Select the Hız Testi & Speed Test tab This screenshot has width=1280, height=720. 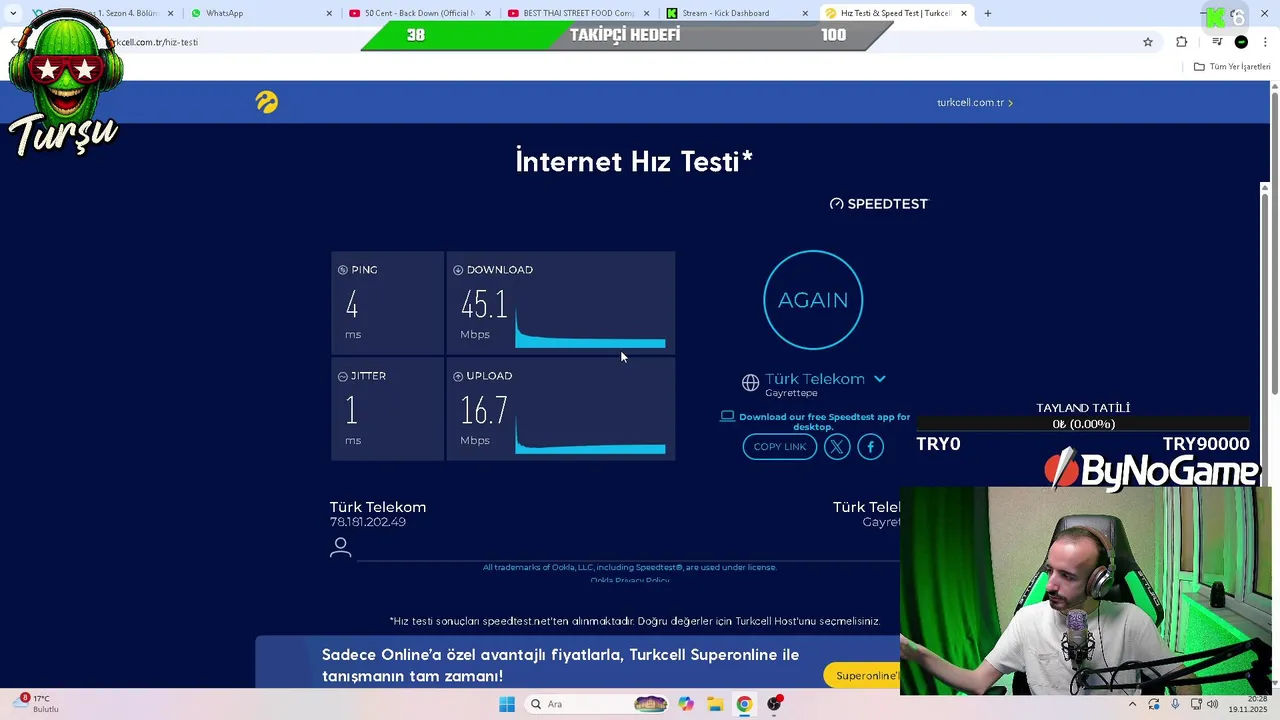click(896, 13)
